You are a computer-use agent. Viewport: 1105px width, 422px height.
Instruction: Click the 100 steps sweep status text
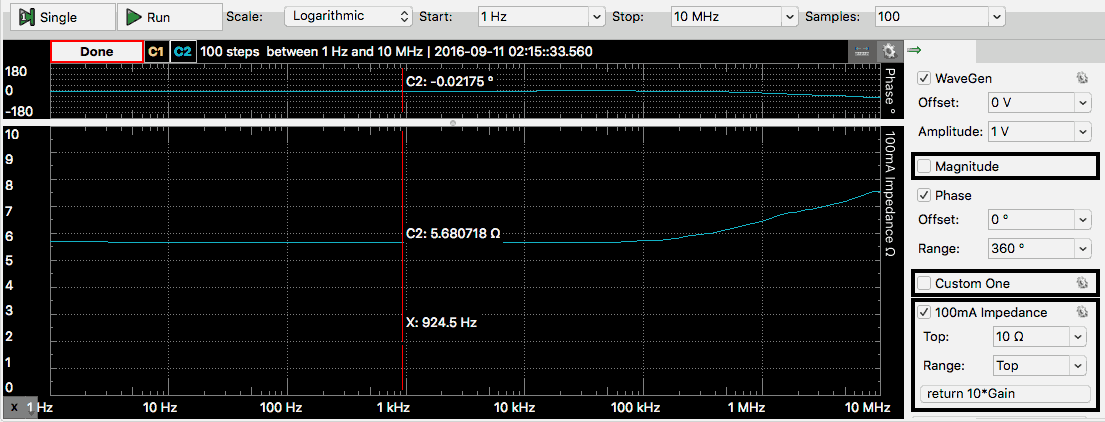tap(396, 51)
